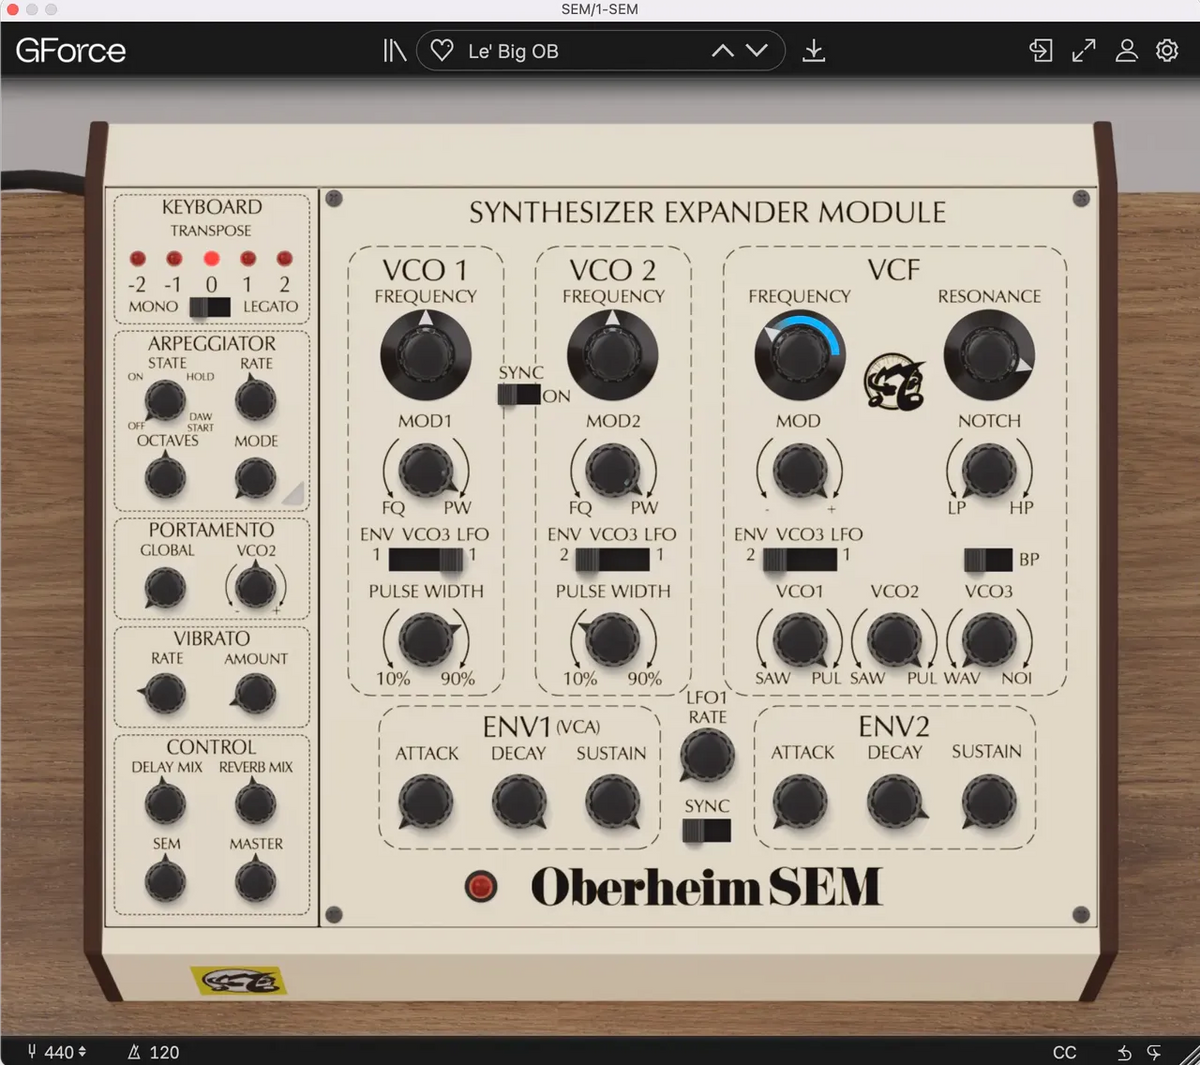The image size is (1200, 1065).
Task: Click the arpeggiator panel corner triangle
Action: pos(293,492)
